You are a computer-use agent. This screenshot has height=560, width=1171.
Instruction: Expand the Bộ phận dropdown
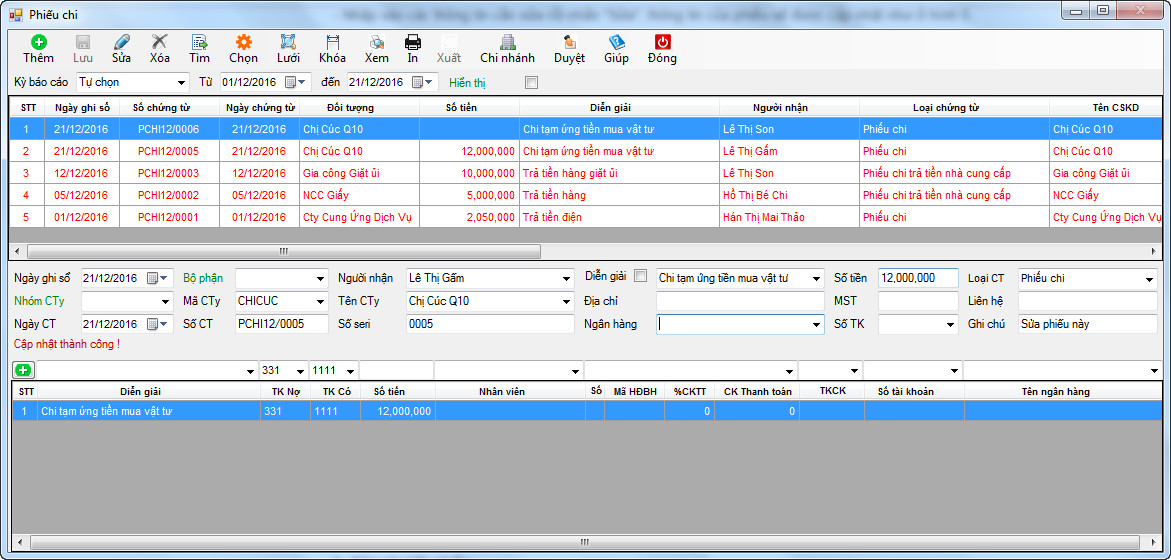[320, 279]
